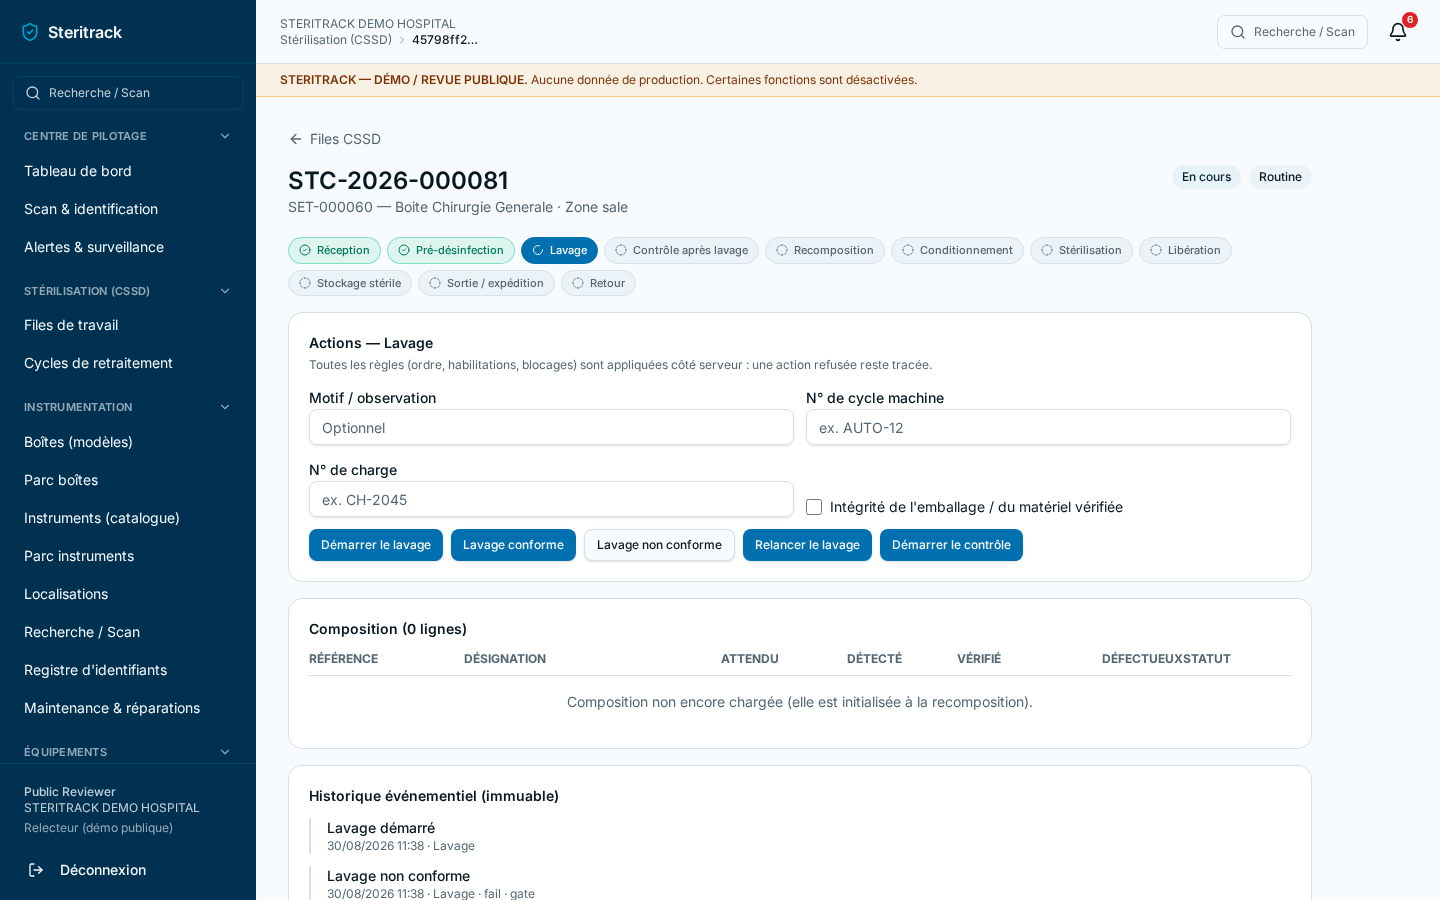Click the STC-2026-000081 title
1440x900 pixels.
click(398, 180)
